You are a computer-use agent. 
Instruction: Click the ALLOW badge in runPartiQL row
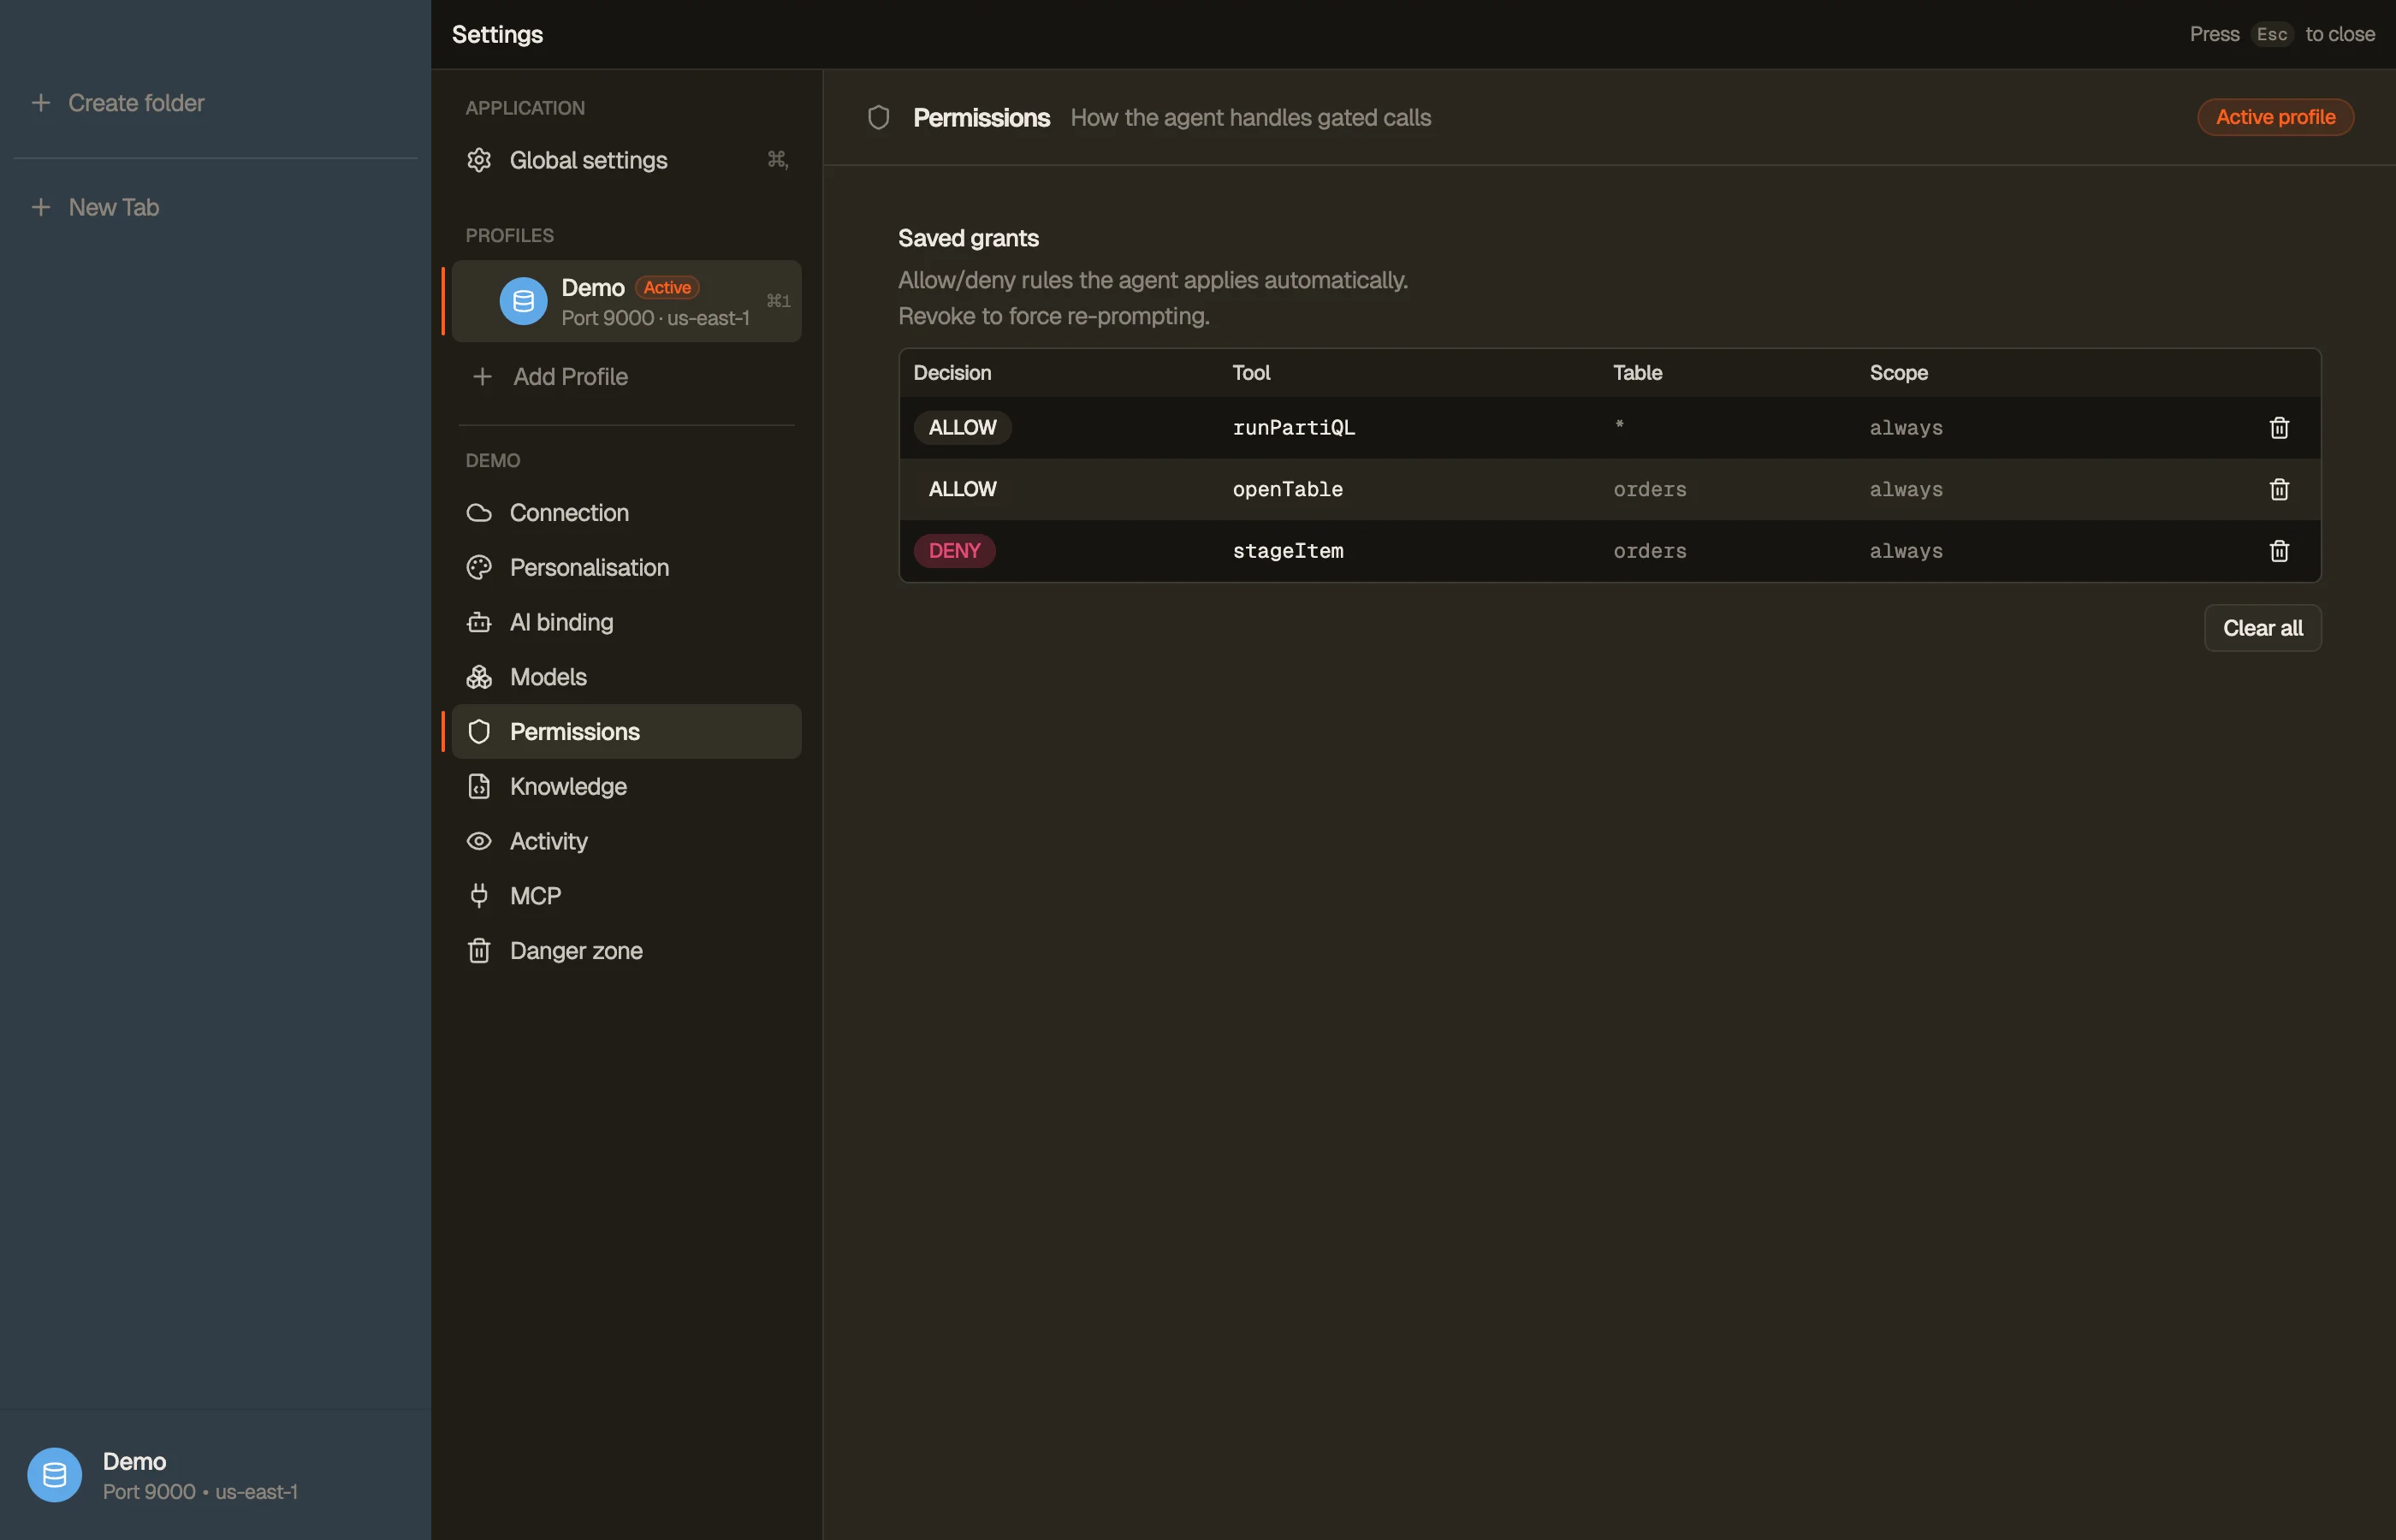[x=962, y=428]
